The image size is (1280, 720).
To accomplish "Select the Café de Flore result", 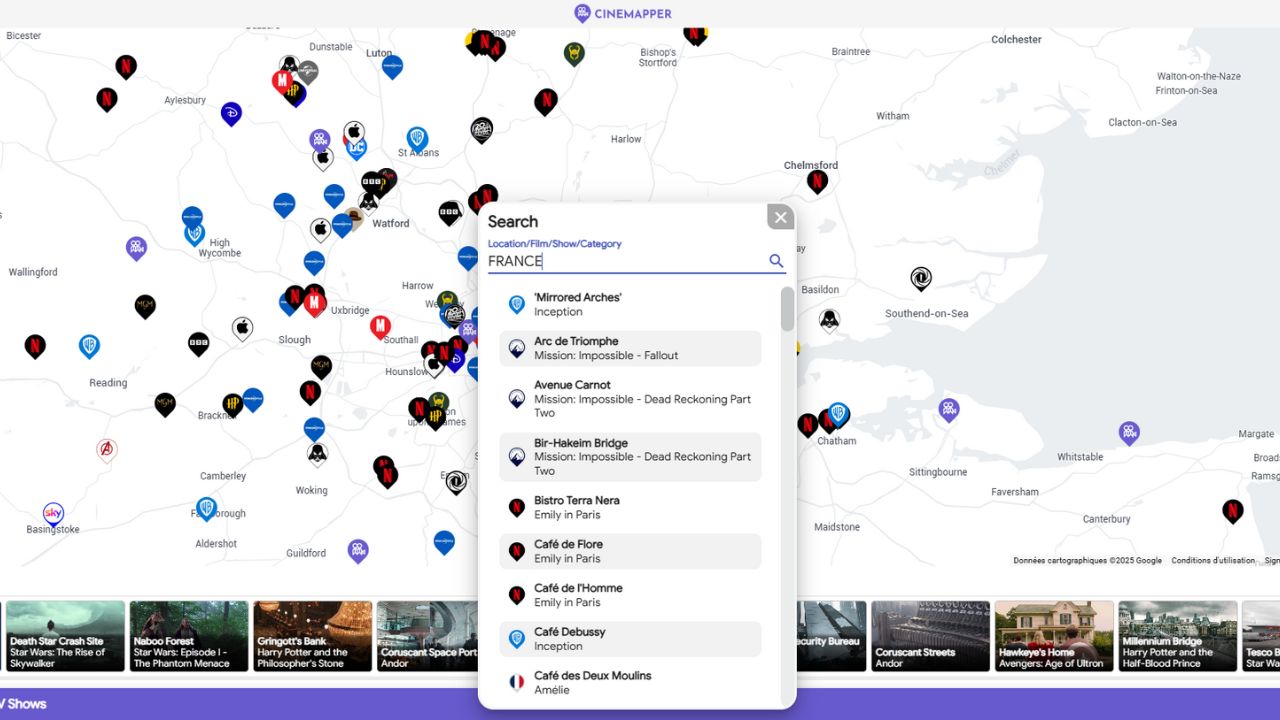I will 630,551.
